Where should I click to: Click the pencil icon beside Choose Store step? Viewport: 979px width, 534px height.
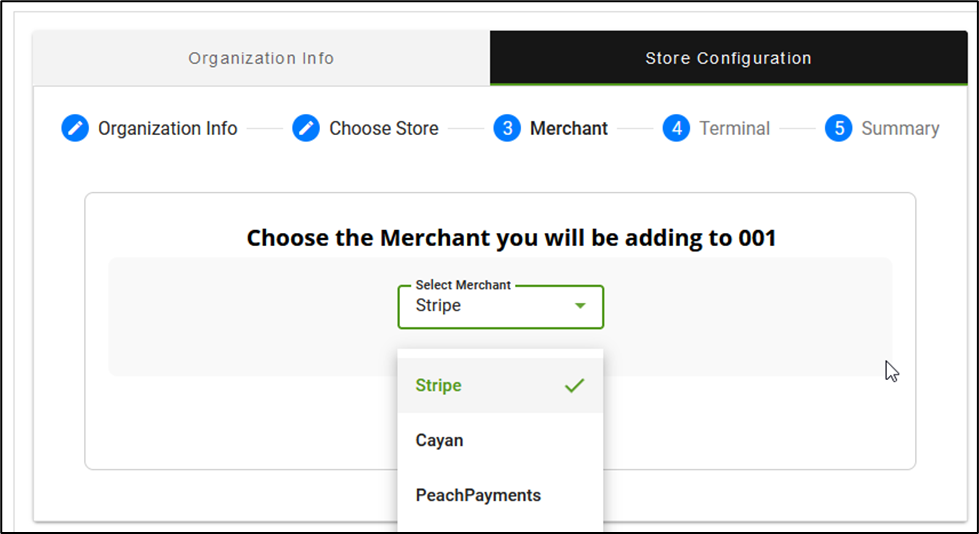306,128
